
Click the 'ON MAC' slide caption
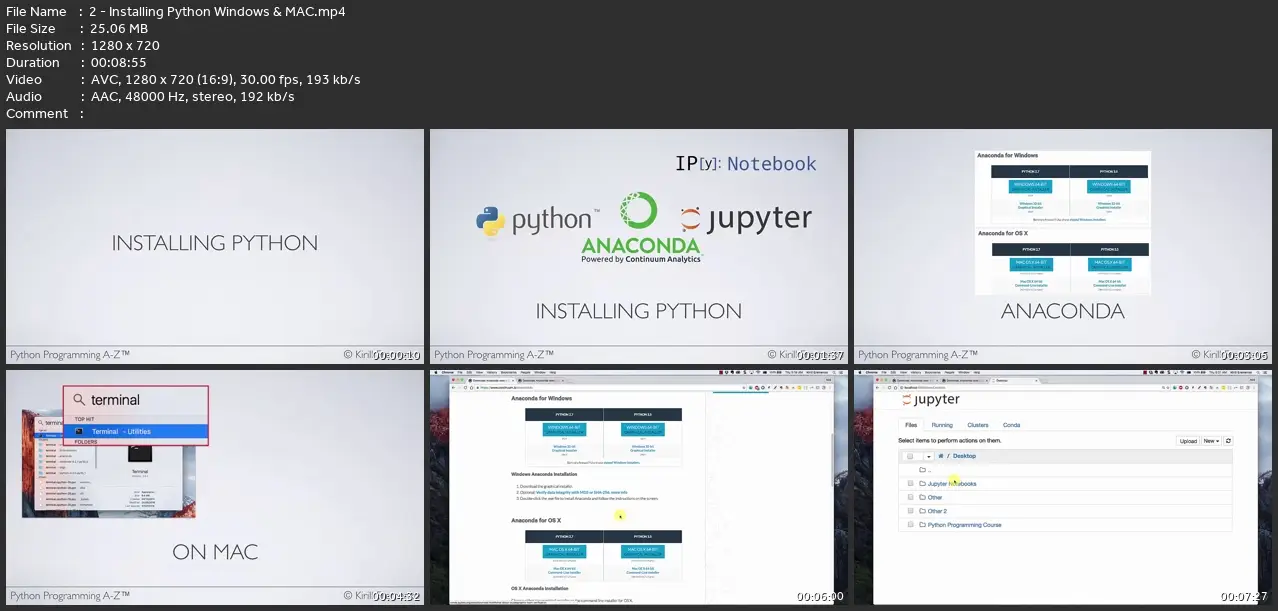click(x=215, y=552)
